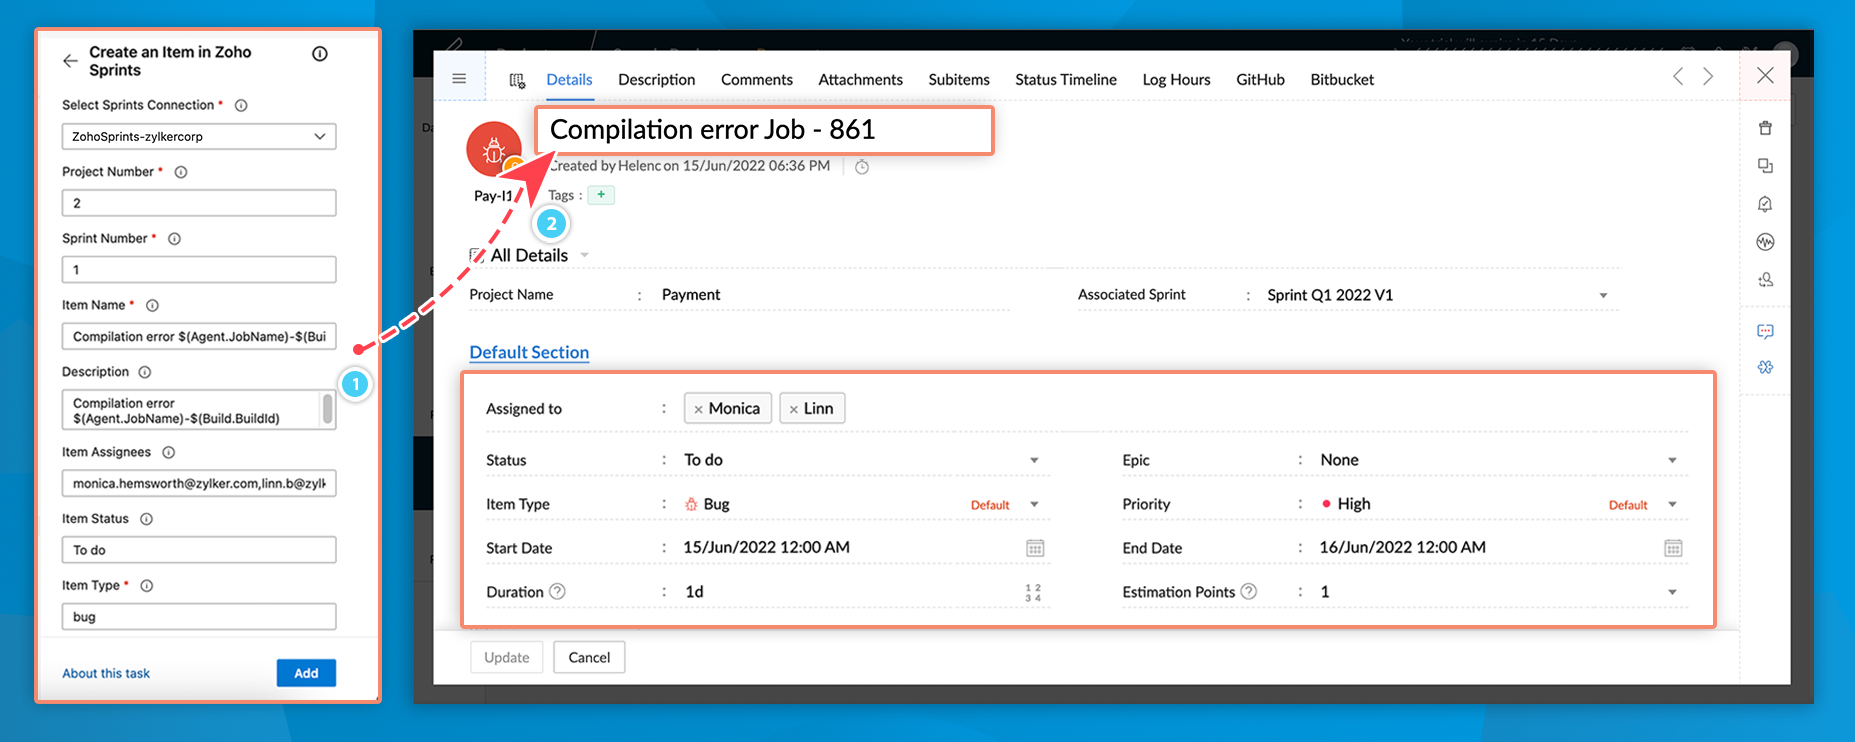Show info for Item Assignees field
This screenshot has width=1855, height=742.
click(169, 453)
